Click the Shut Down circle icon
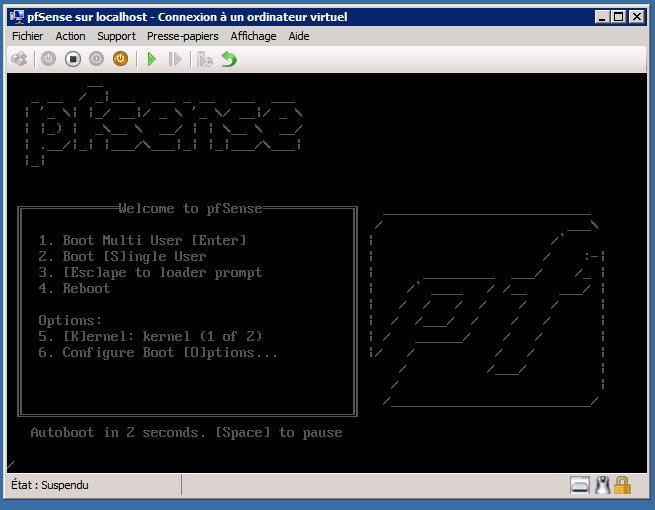This screenshot has height=510, width=655. click(x=96, y=59)
